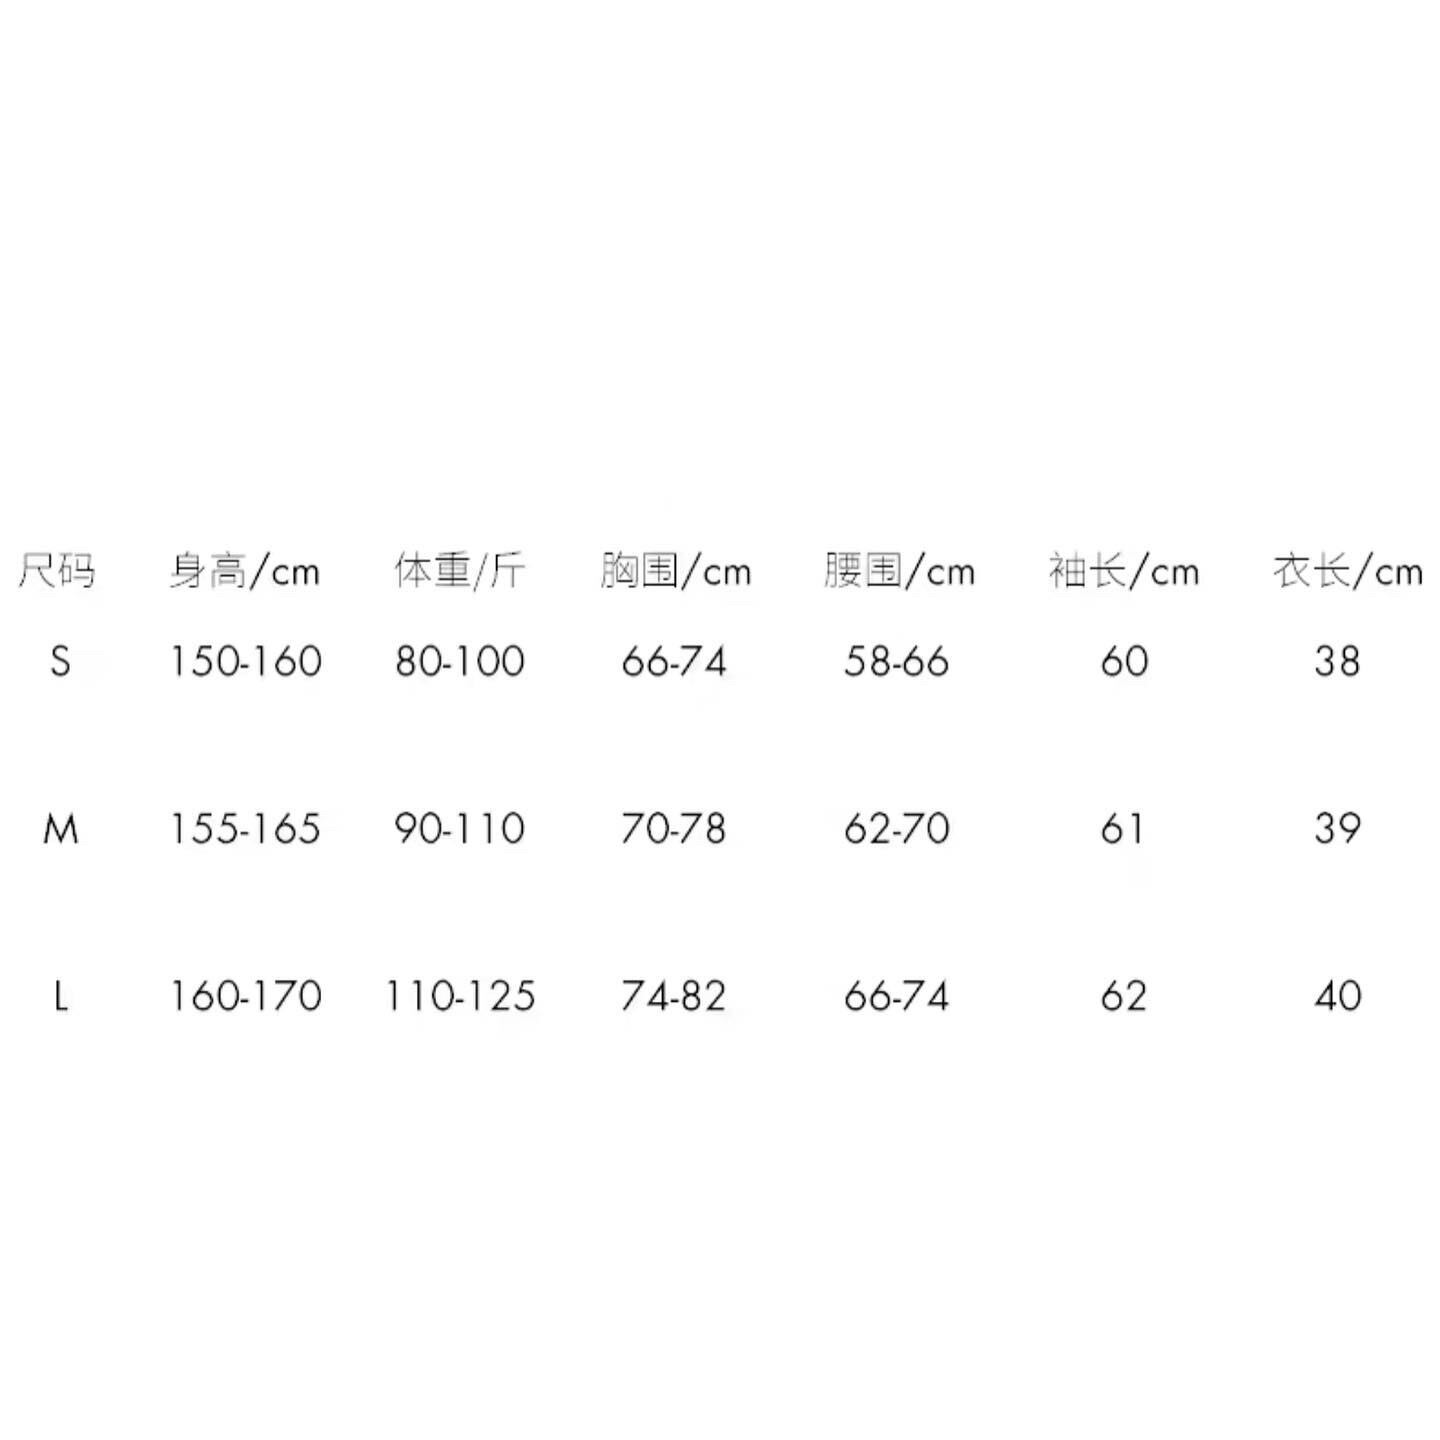Click the 150-160 height value
This screenshot has width=1440, height=1440.
tap(245, 661)
